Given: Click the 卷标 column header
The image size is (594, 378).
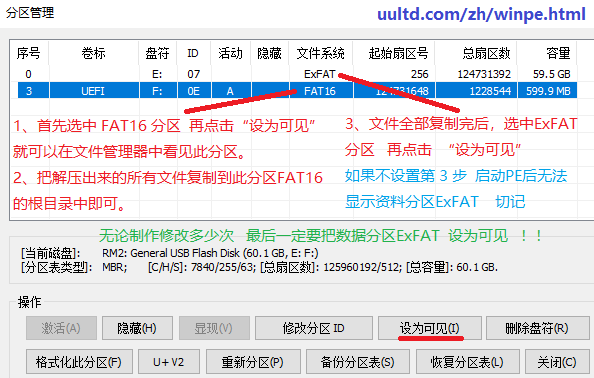Looking at the screenshot, I should coord(94,53).
